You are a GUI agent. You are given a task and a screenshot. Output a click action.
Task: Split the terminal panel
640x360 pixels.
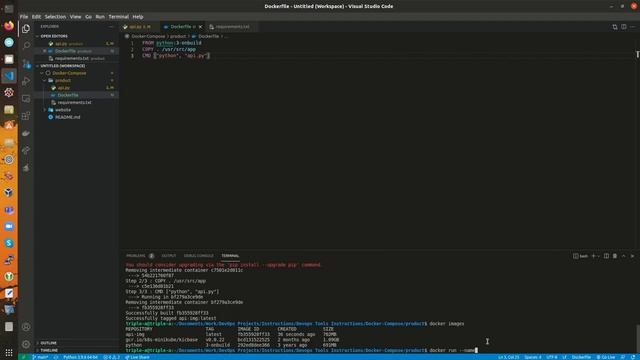[606, 256]
